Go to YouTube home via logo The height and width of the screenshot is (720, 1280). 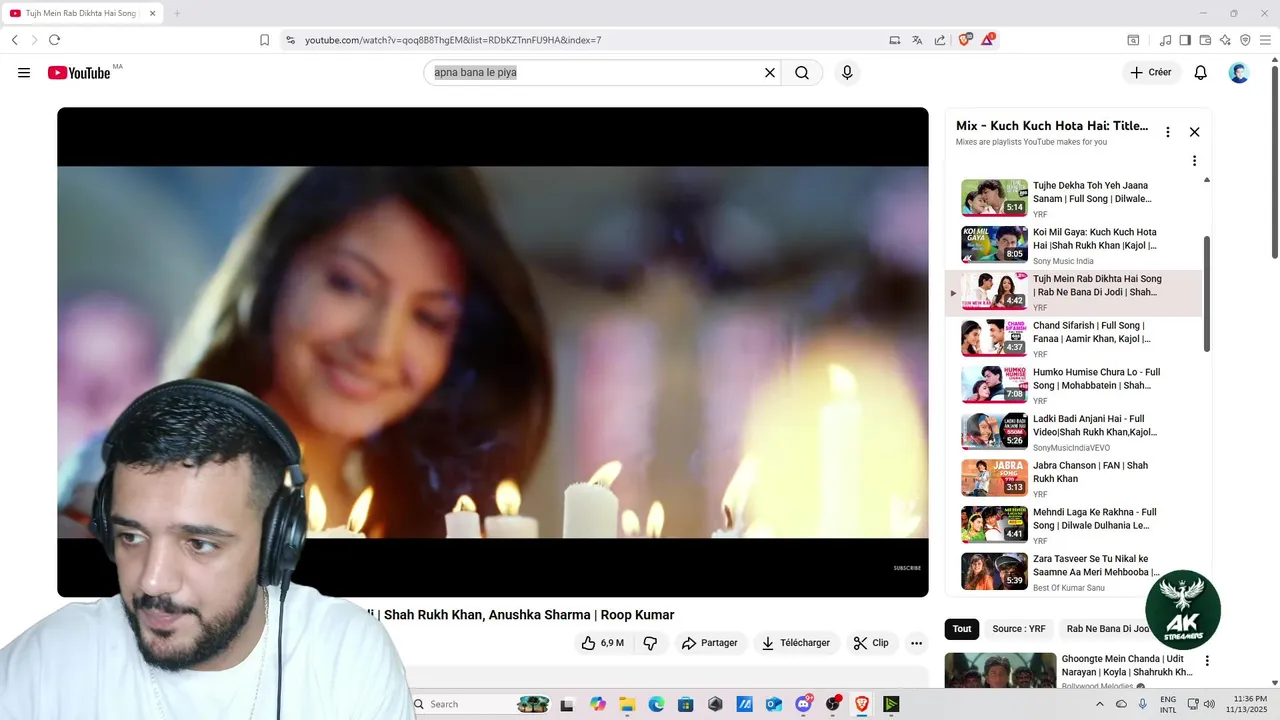pyautogui.click(x=79, y=73)
